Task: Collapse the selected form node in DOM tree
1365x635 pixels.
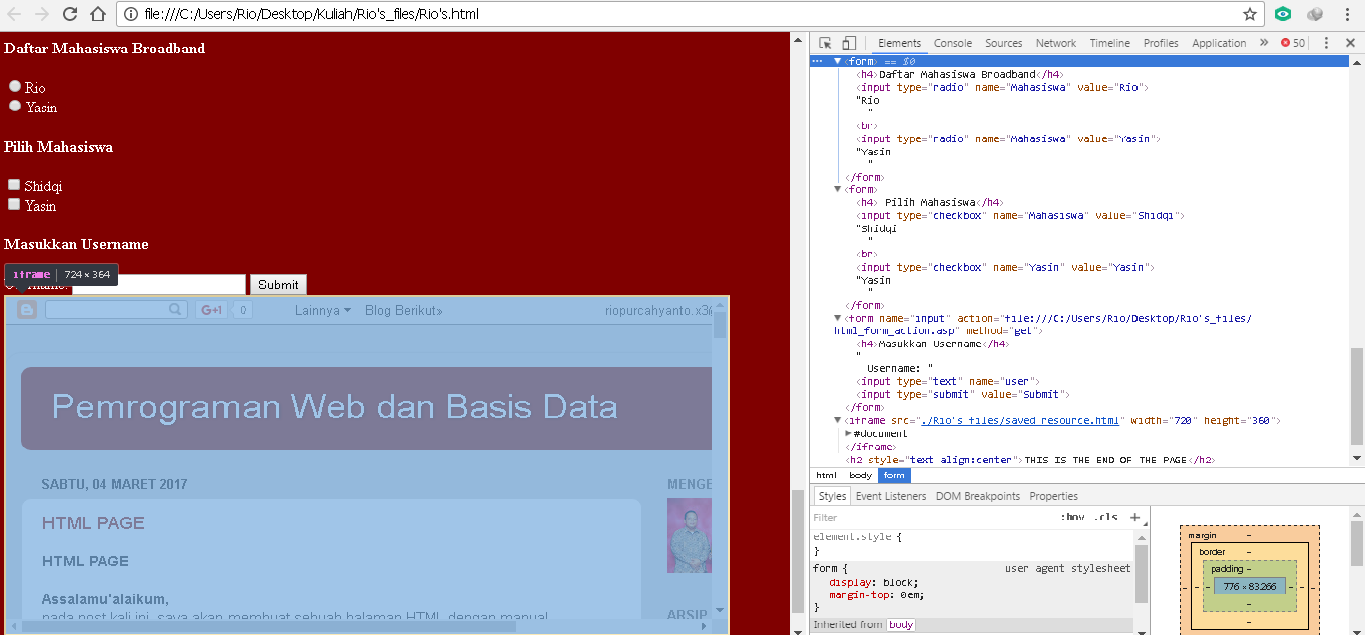Action: 838,61
